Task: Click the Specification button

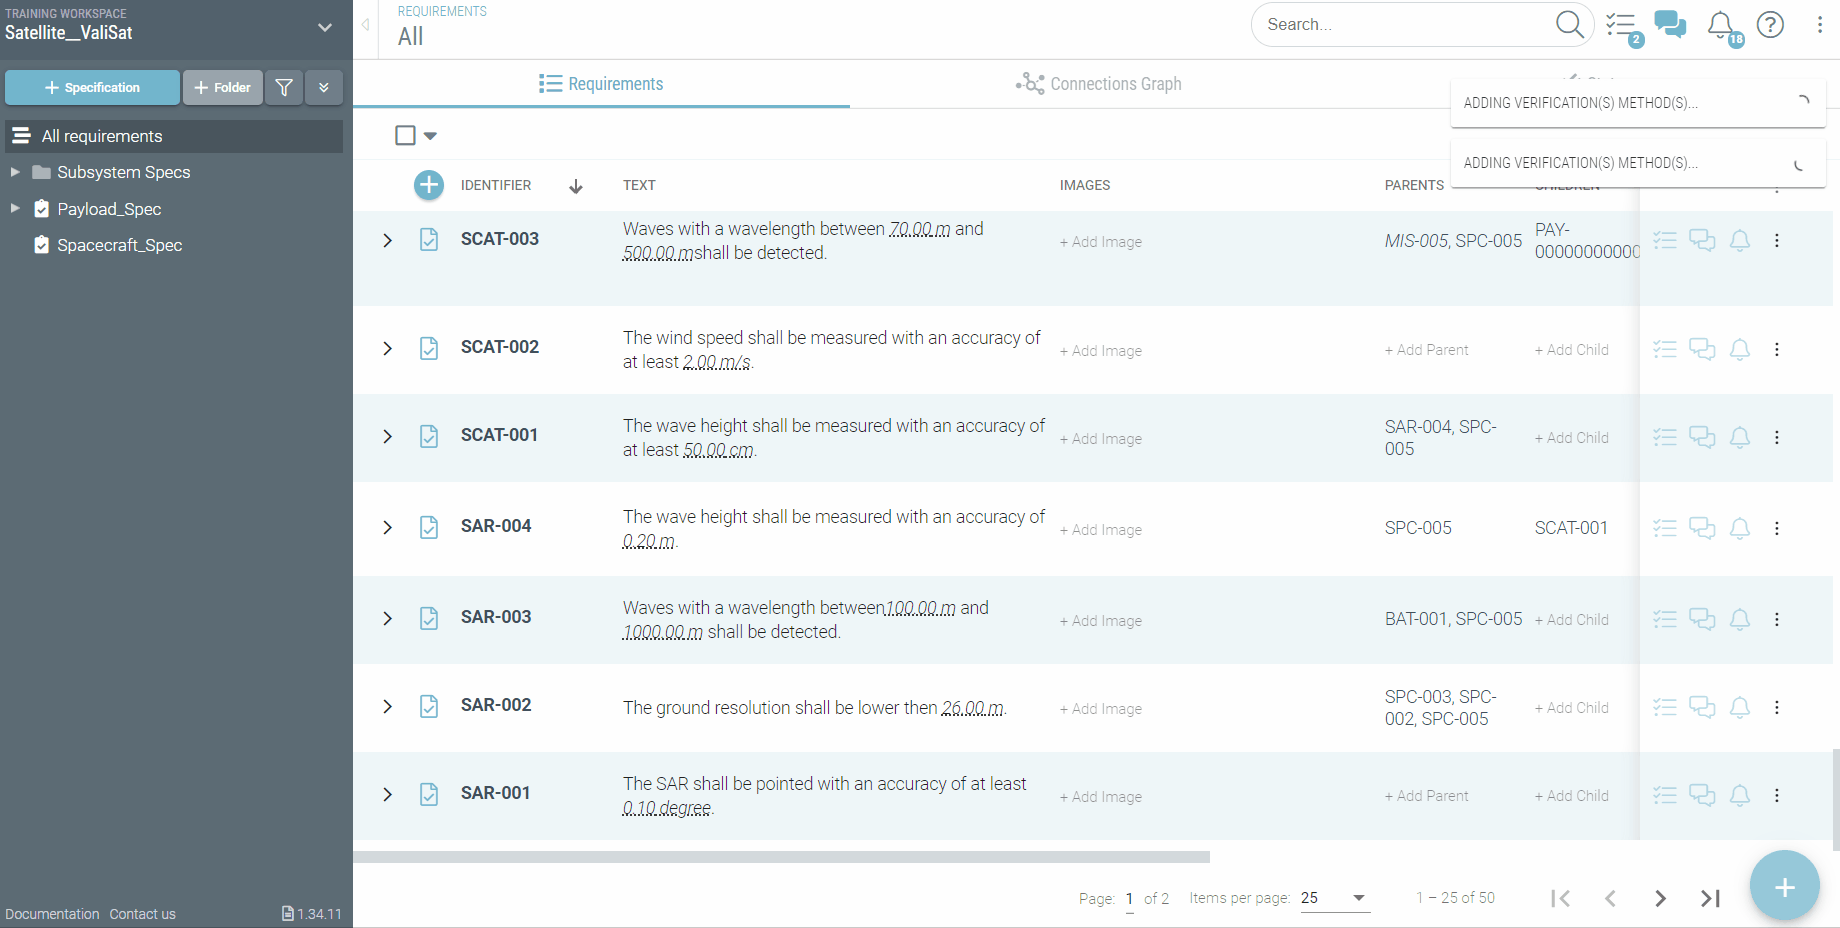Action: click(92, 88)
